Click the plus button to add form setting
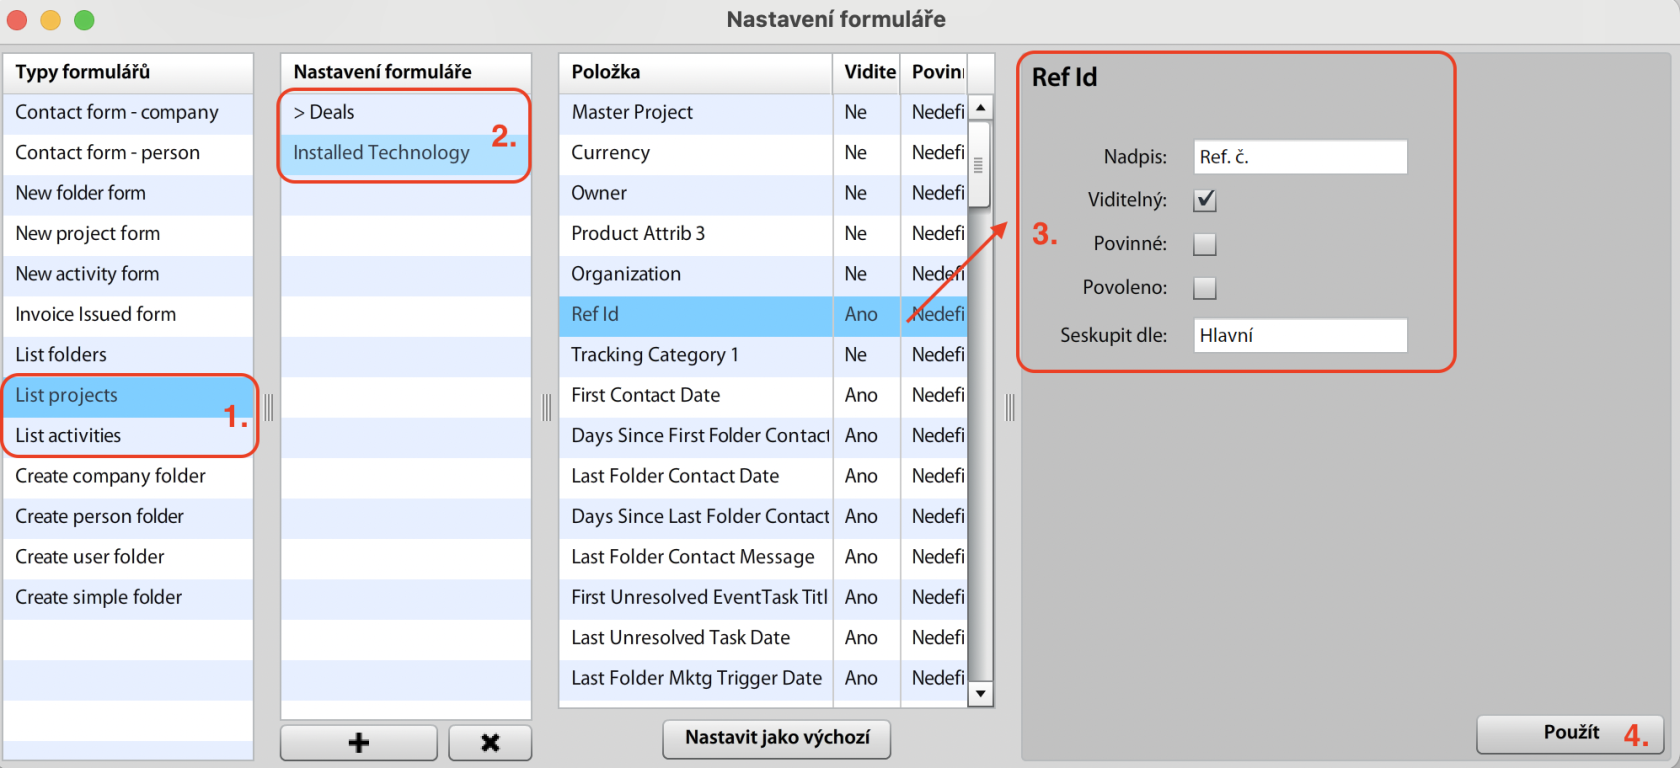This screenshot has width=1680, height=768. click(x=358, y=742)
